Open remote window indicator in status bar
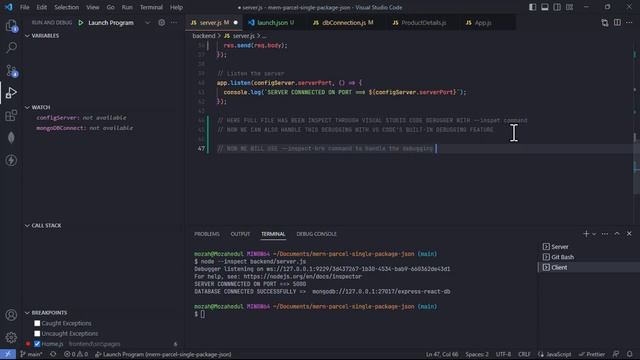The width and height of the screenshot is (640, 360). pos(8,354)
